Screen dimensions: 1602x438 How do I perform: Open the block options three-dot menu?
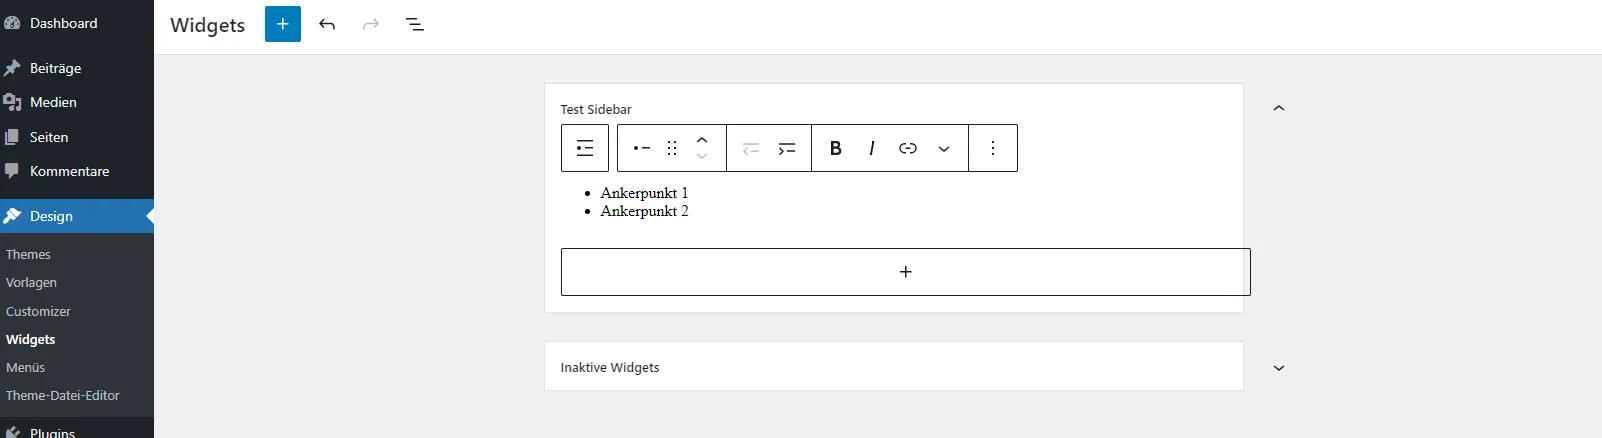[x=993, y=148]
